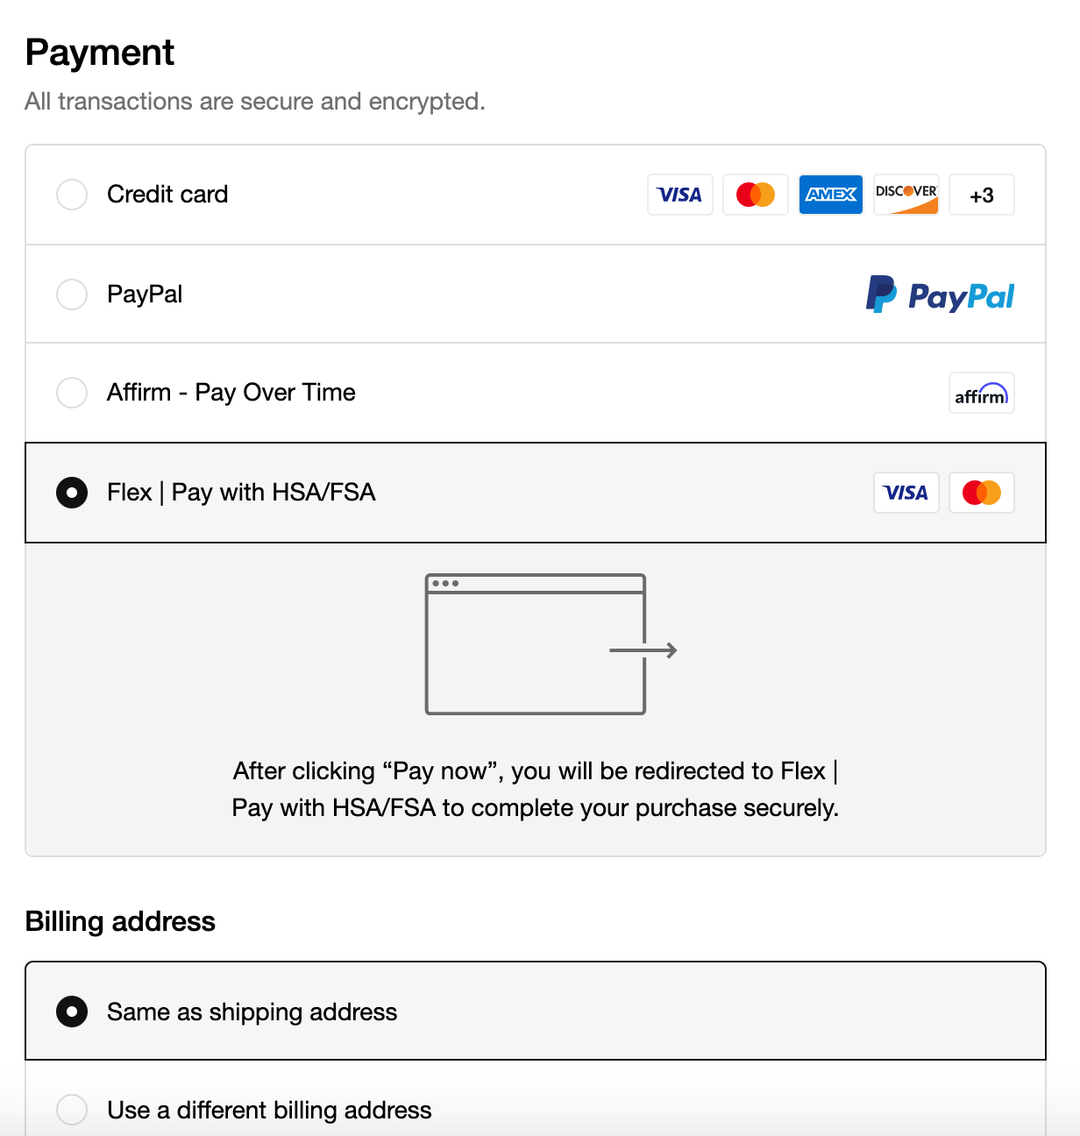The height and width of the screenshot is (1136, 1080).
Task: Click the Mastercard icon in Credit card row
Action: pos(755,195)
